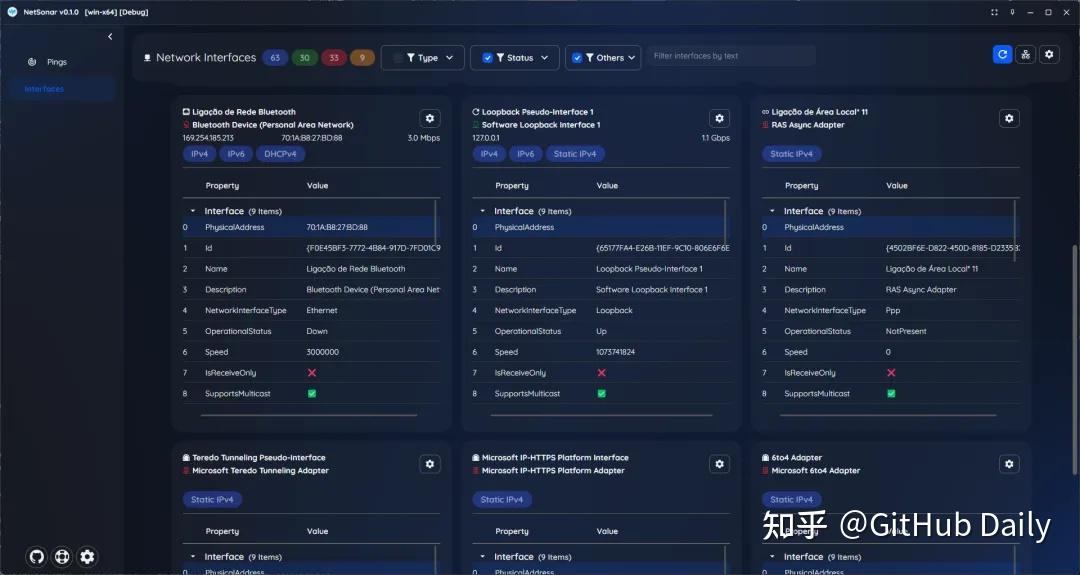This screenshot has height=575, width=1080.
Task: Toggle the Type filter checkbox
Action: click(397, 58)
